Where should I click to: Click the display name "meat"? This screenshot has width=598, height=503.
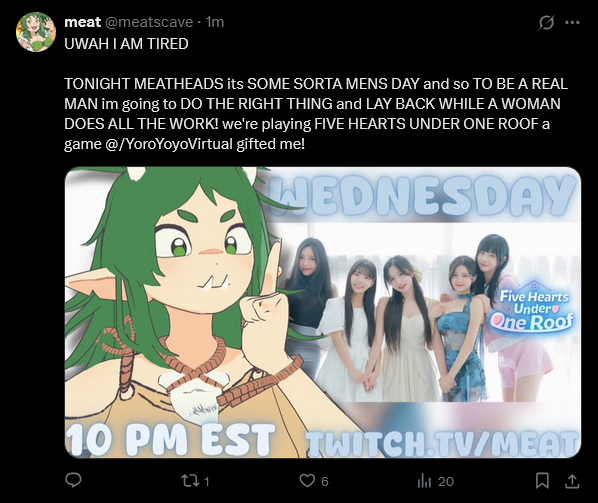tap(82, 22)
